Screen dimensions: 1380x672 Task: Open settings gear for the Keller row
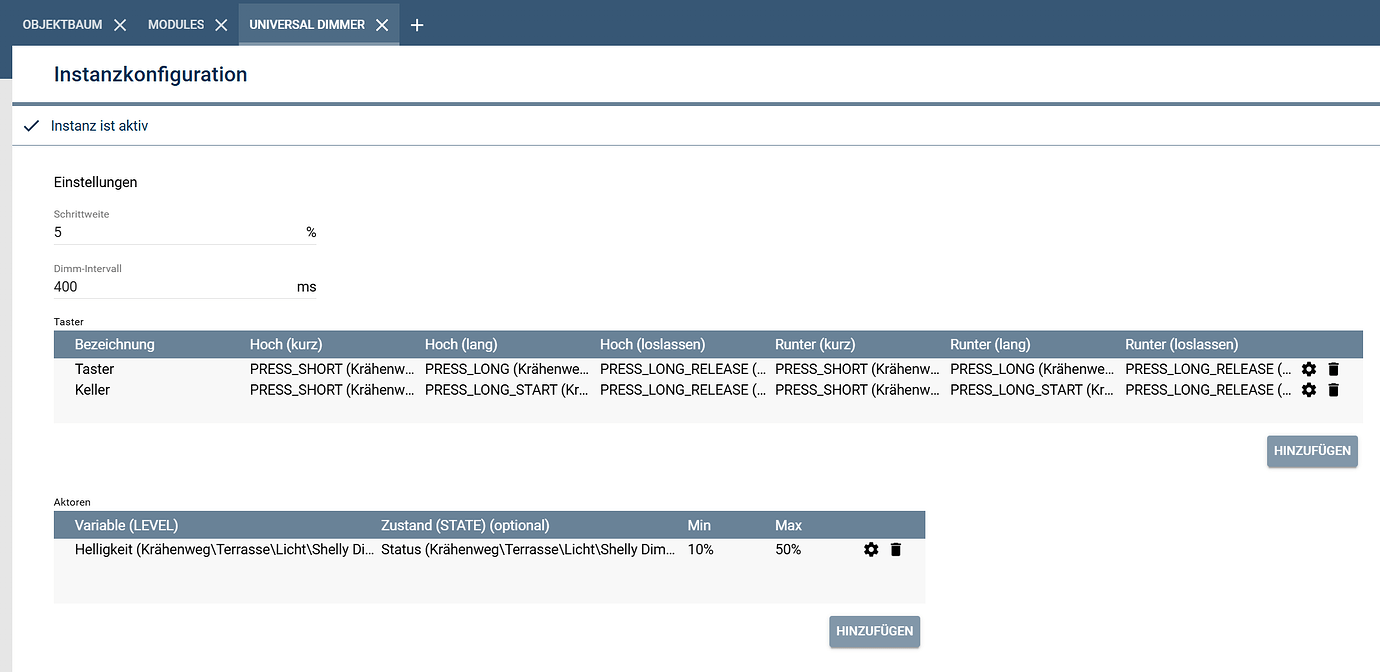[x=1309, y=390]
